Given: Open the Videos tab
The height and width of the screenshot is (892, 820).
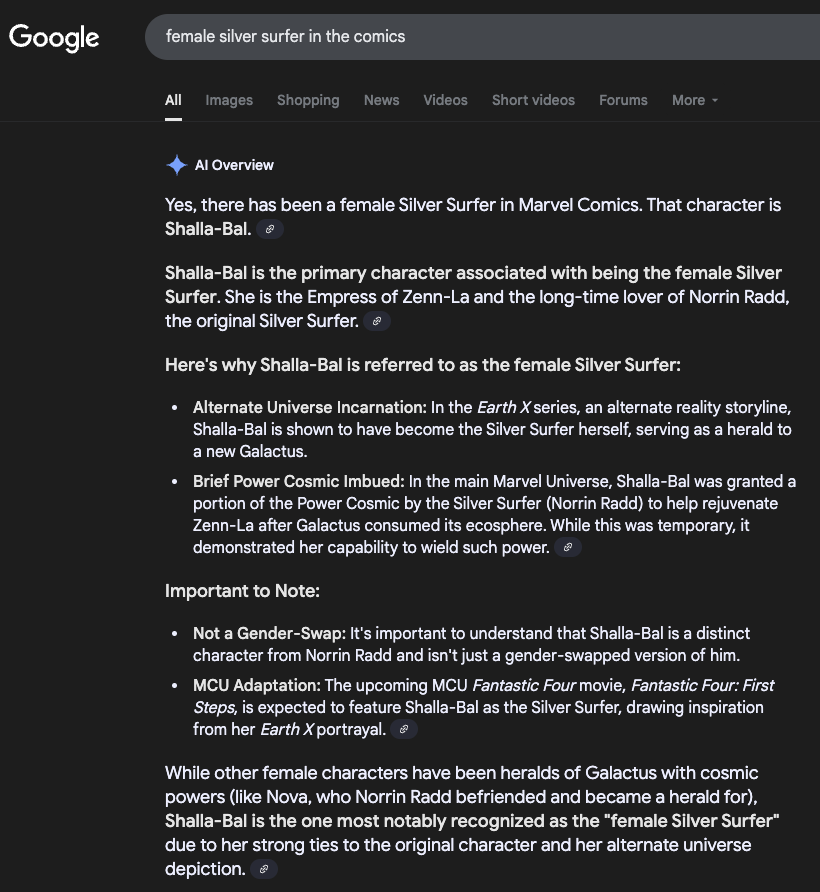Looking at the screenshot, I should [x=445, y=100].
